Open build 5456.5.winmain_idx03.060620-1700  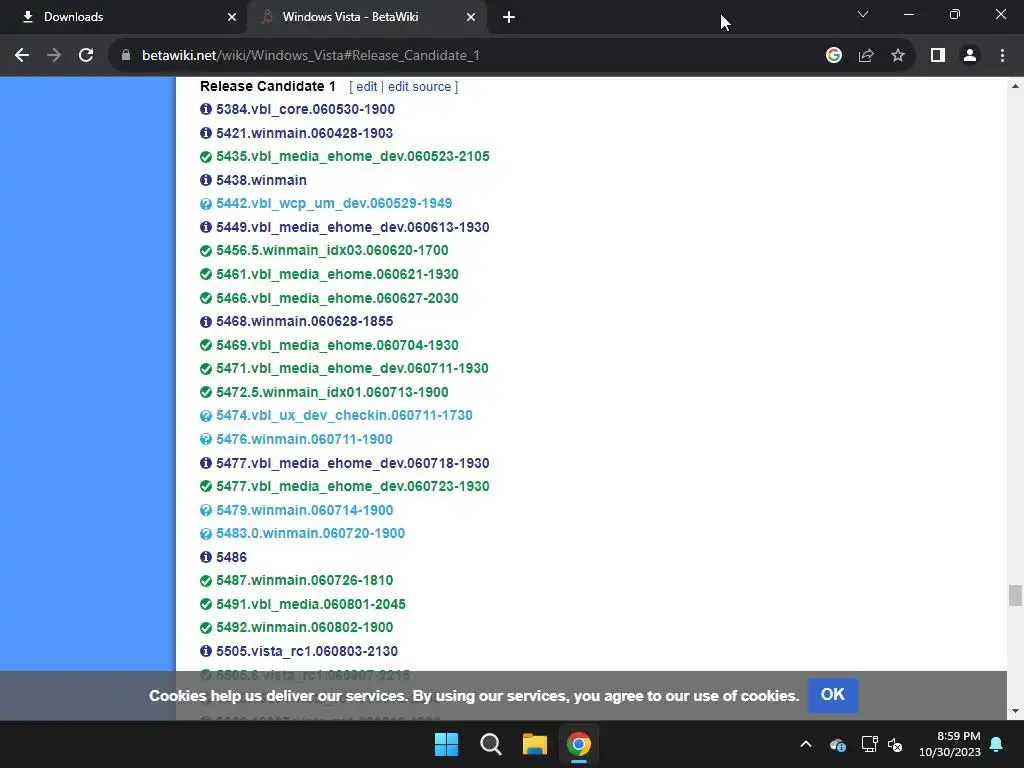coord(332,251)
